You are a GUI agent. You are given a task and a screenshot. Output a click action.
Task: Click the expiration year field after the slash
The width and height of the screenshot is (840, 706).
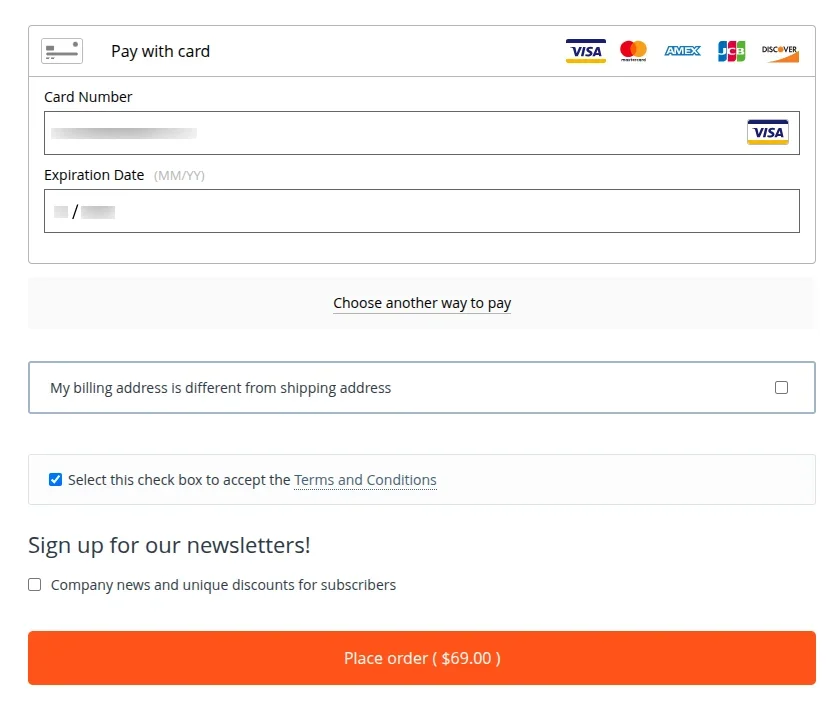(x=98, y=212)
